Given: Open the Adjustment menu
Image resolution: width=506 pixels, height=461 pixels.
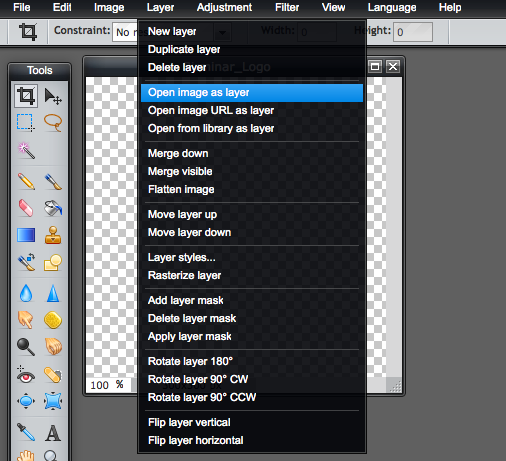Looking at the screenshot, I should click(x=224, y=7).
